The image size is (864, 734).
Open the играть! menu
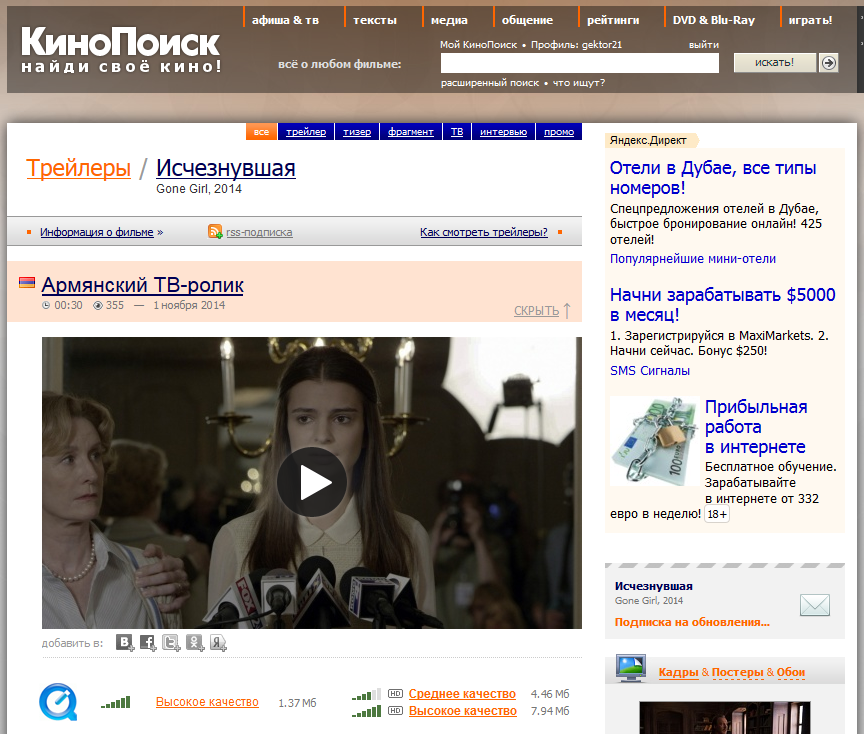click(x=810, y=20)
